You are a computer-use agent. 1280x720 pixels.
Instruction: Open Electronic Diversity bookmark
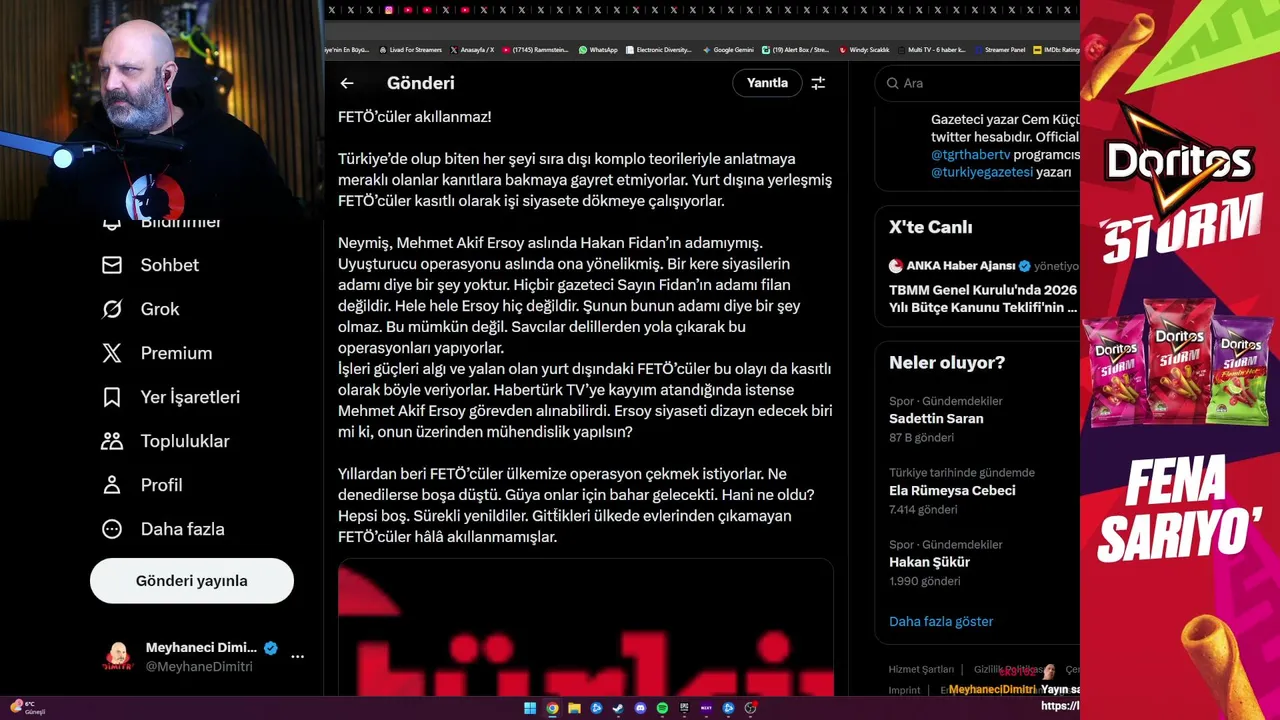(659, 50)
